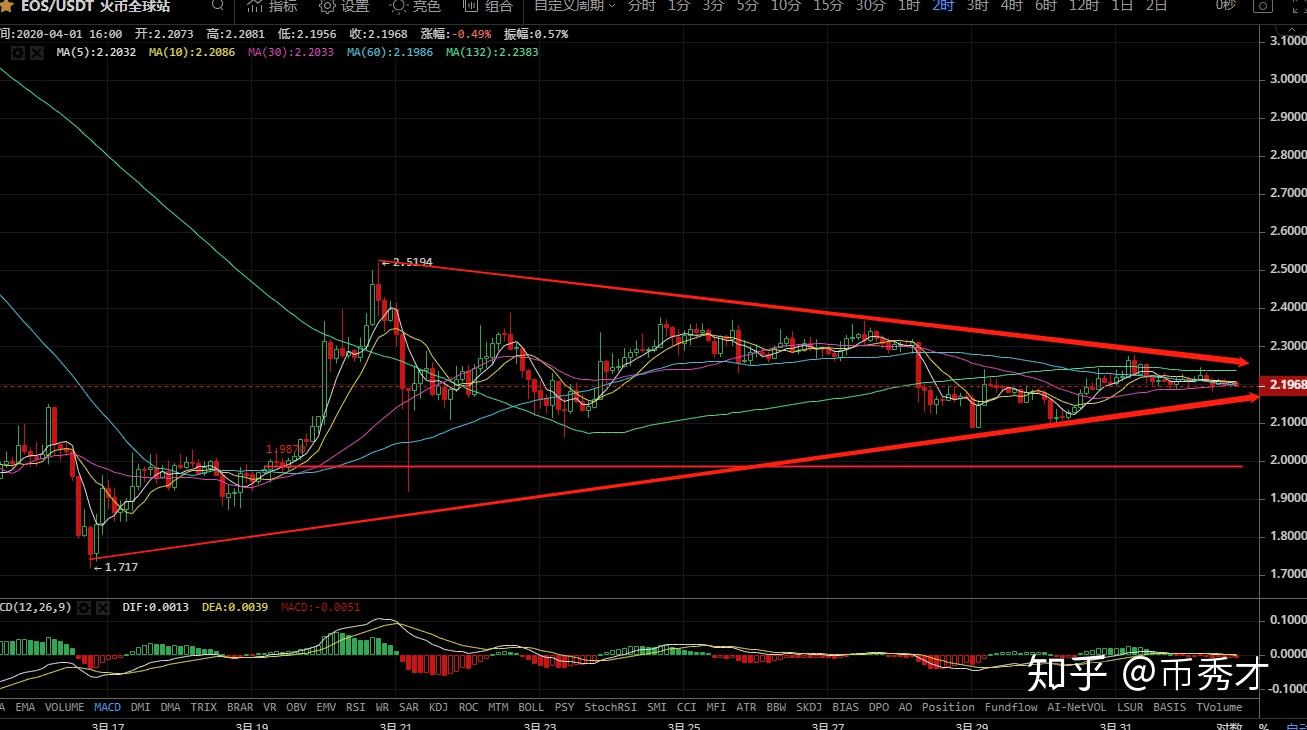The width and height of the screenshot is (1307, 730).
Task: Open the symbol search magnifier
Action: 217,5
